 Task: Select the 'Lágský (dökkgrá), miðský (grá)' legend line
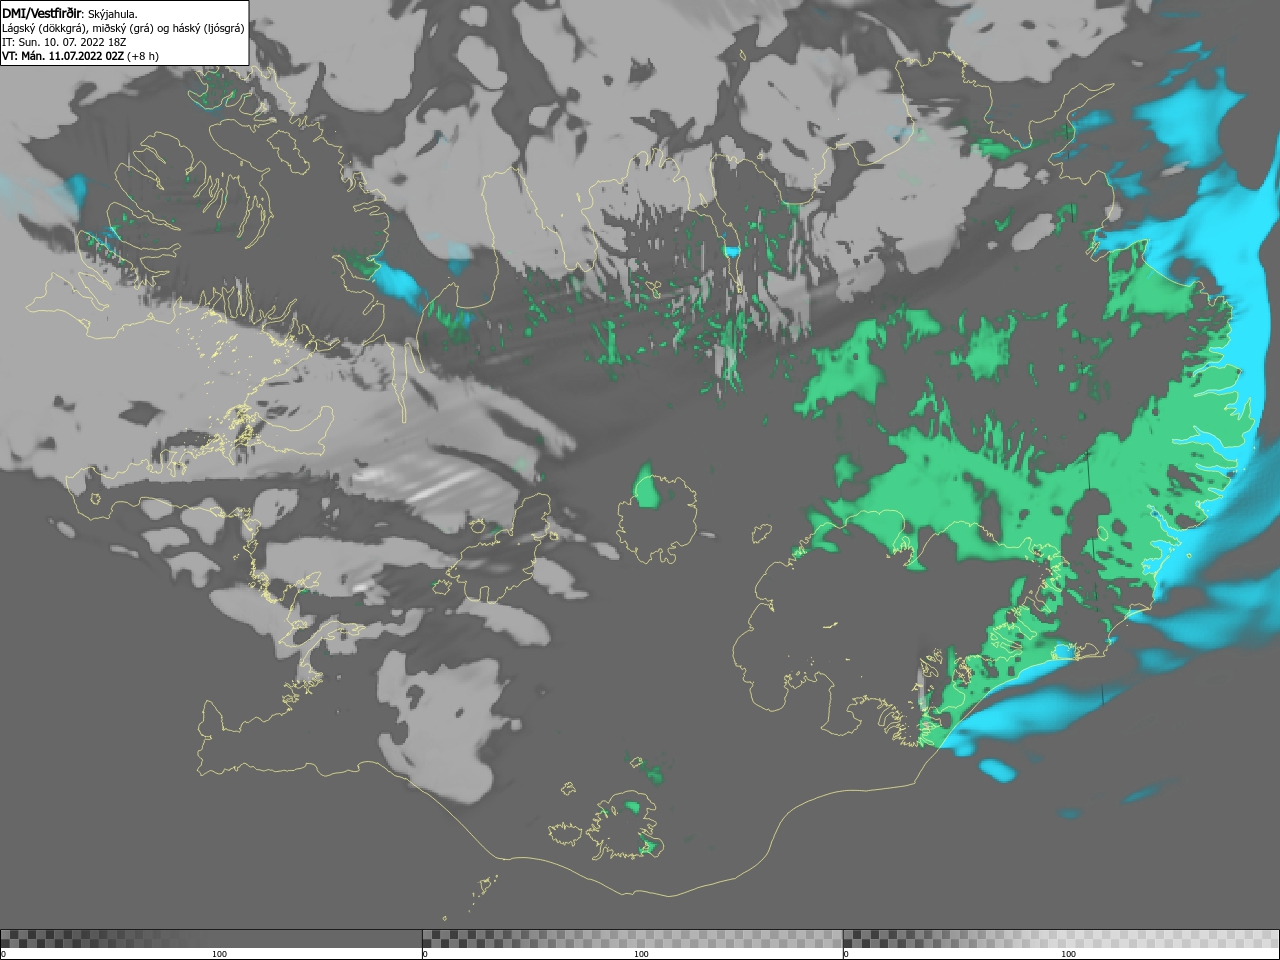pos(123,28)
